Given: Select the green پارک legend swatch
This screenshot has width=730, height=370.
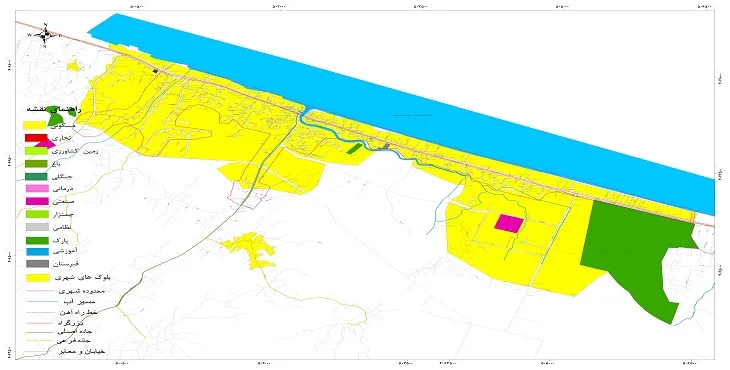Looking at the screenshot, I should 36,241.
